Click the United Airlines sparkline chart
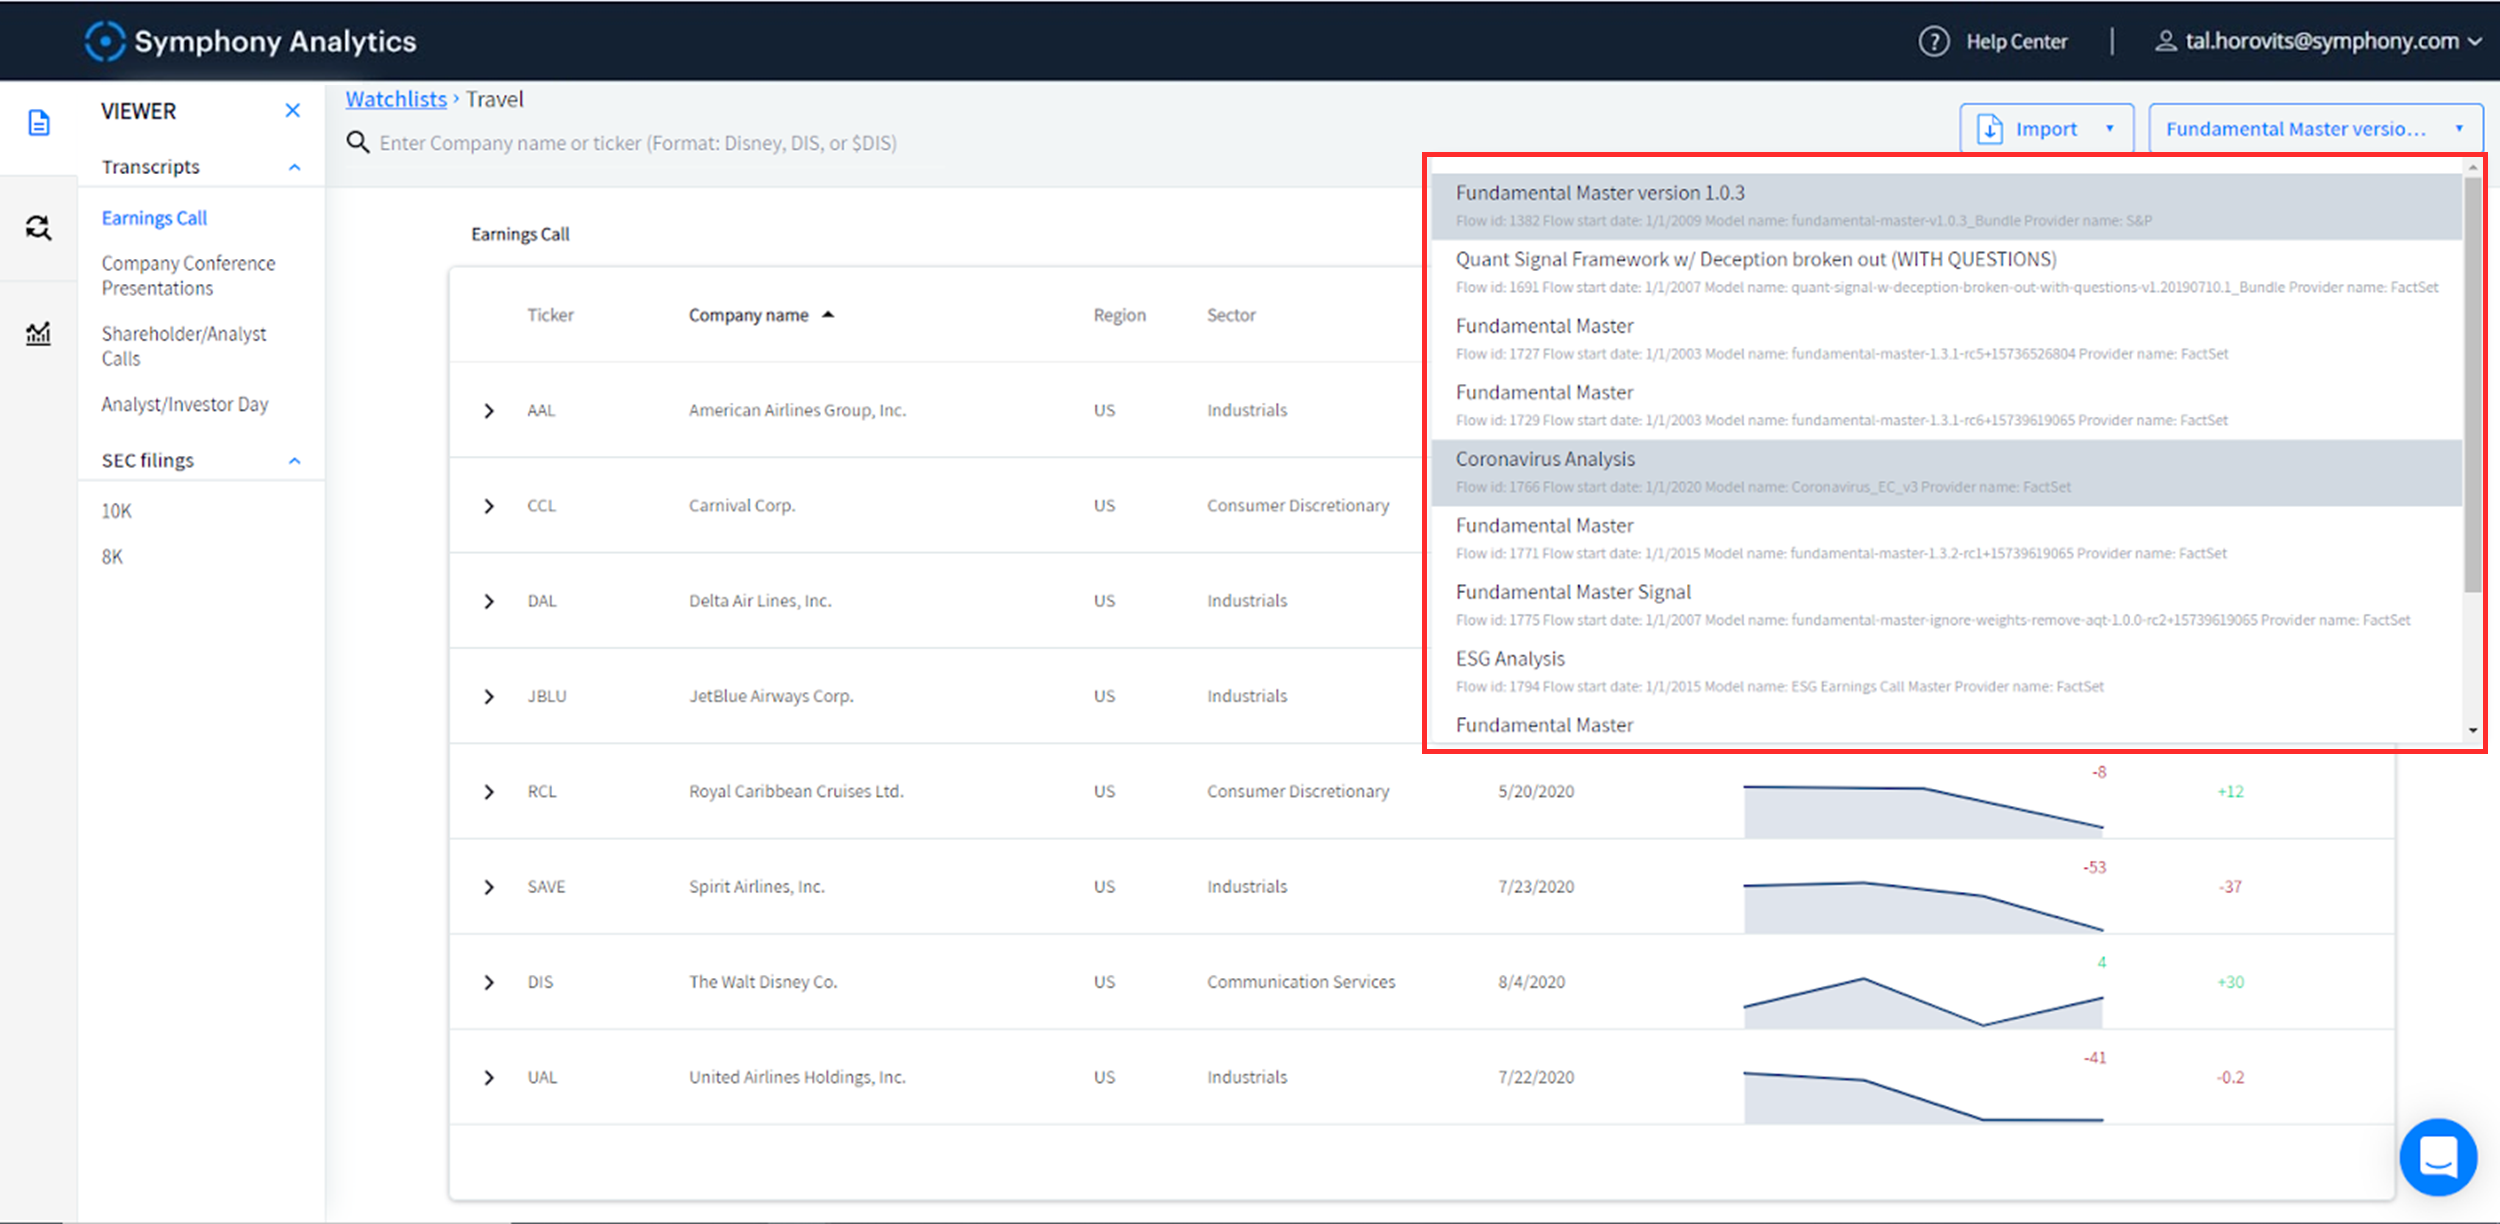2500x1224 pixels. [x=1923, y=1096]
